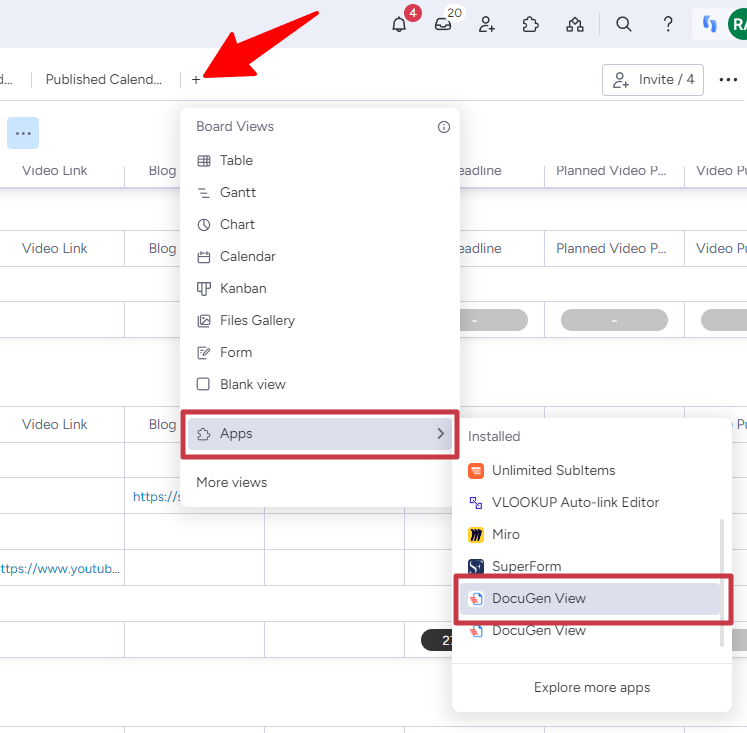Open board options three-dot menu

click(728, 80)
